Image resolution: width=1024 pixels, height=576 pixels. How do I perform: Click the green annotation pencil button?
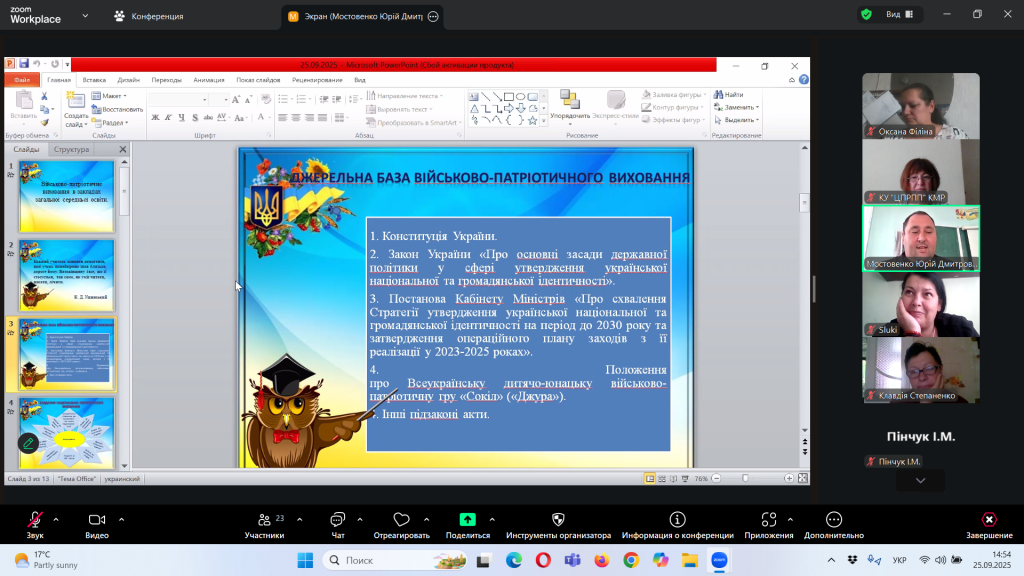point(28,442)
